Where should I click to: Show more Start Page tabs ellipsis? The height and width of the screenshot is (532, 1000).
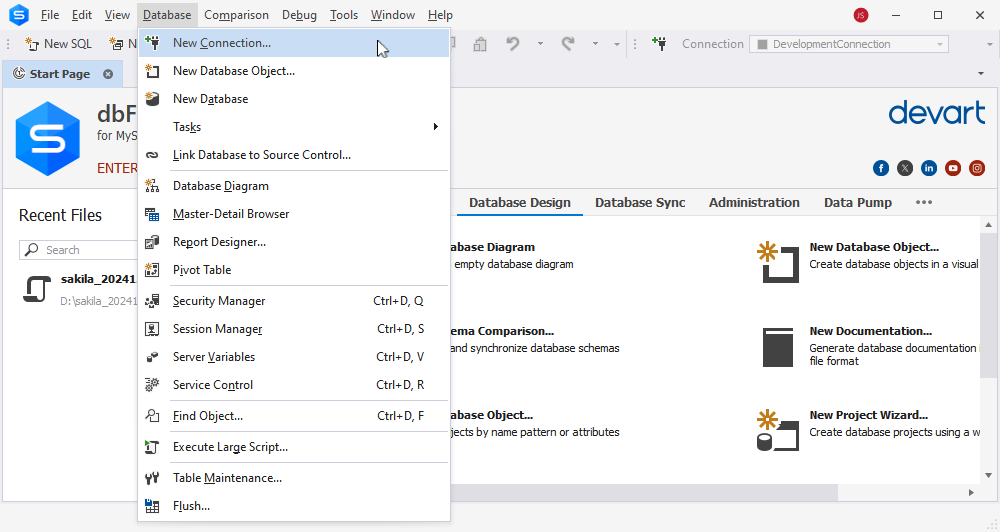tap(924, 202)
